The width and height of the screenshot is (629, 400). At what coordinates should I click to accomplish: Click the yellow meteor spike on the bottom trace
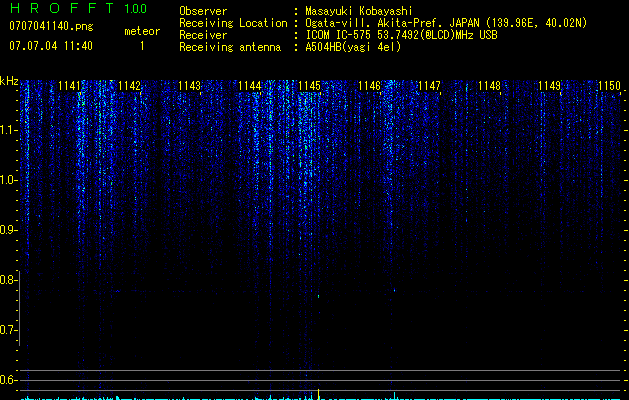pyautogui.click(x=319, y=394)
